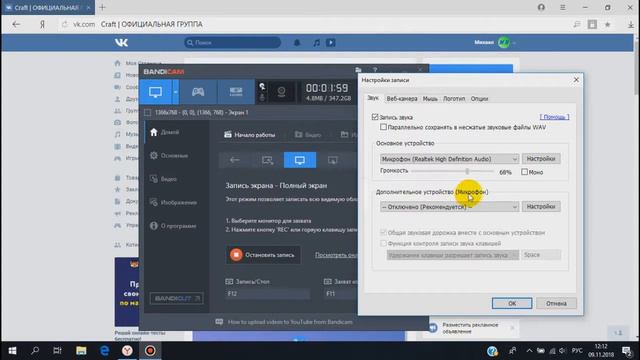Enable saving parallel uncompressed WAV files
Viewport: 640px width, 360px height.
click(383, 127)
